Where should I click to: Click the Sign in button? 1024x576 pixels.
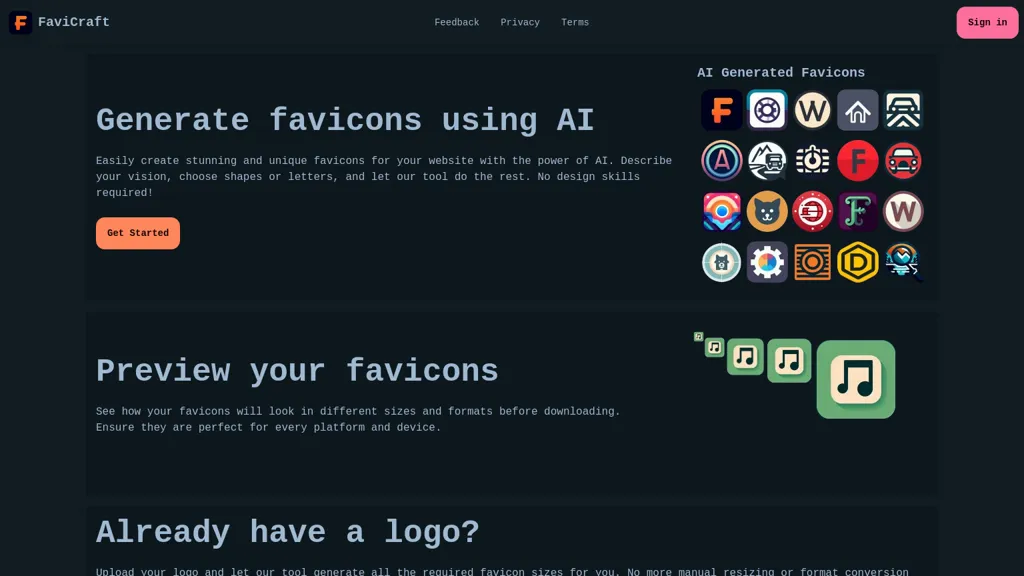pos(987,22)
